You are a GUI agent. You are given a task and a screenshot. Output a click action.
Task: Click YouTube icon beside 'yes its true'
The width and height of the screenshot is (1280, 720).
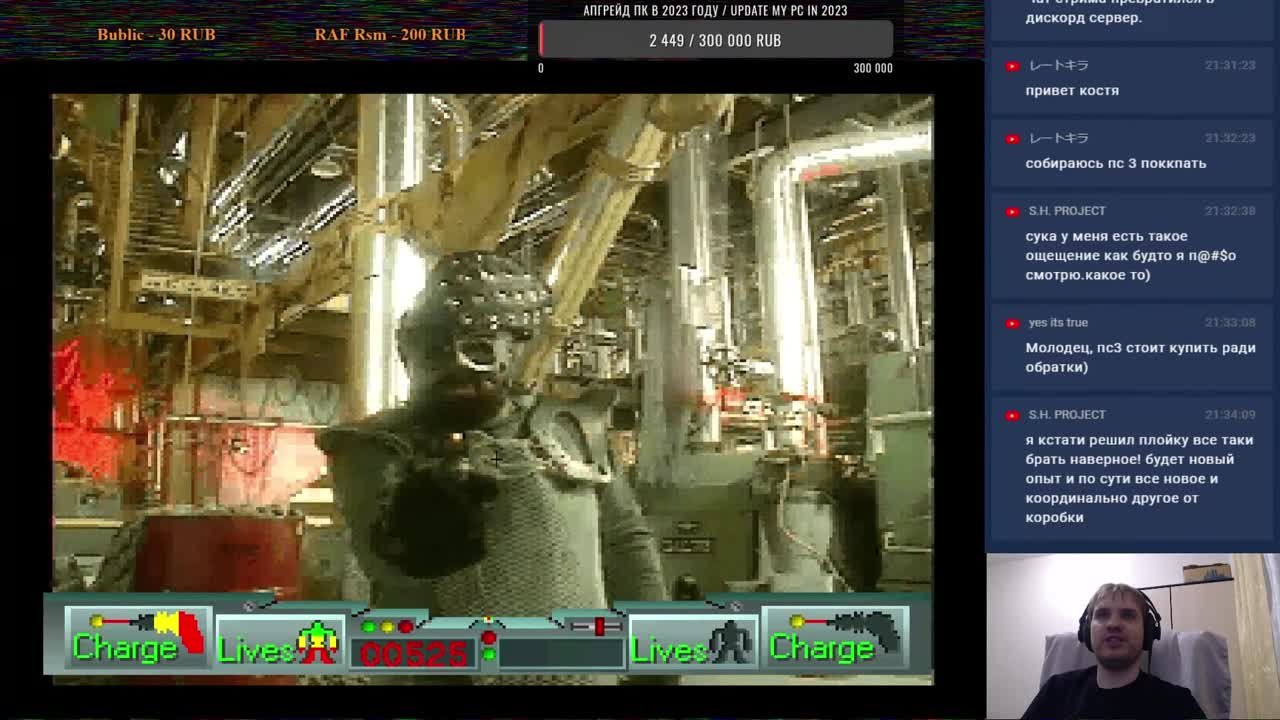click(x=1012, y=323)
